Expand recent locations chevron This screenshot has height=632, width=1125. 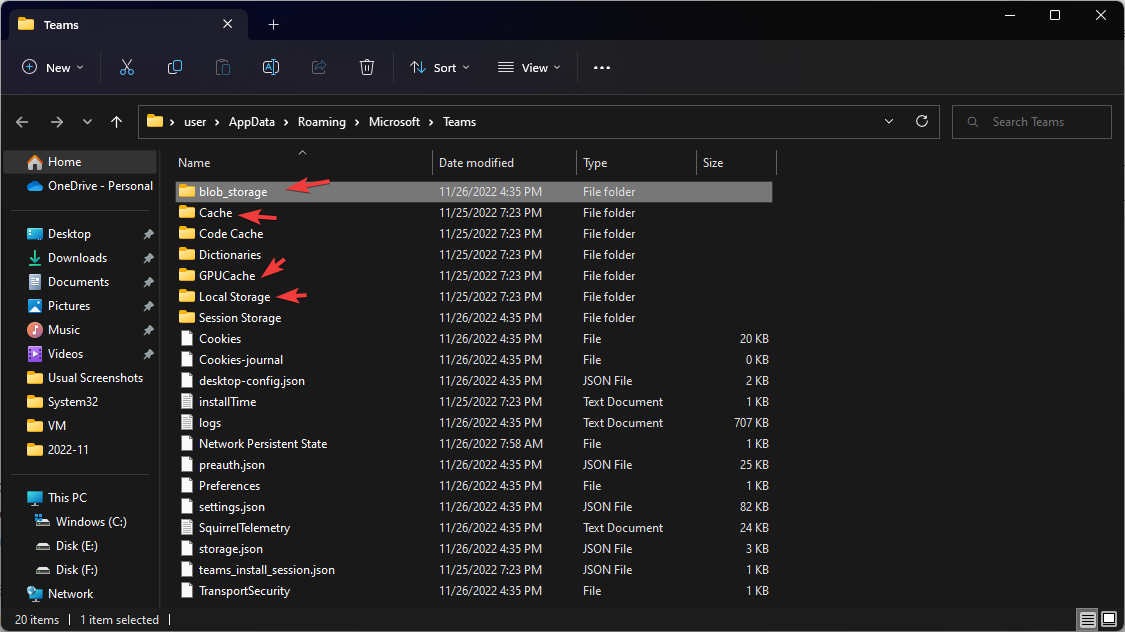[87, 122]
